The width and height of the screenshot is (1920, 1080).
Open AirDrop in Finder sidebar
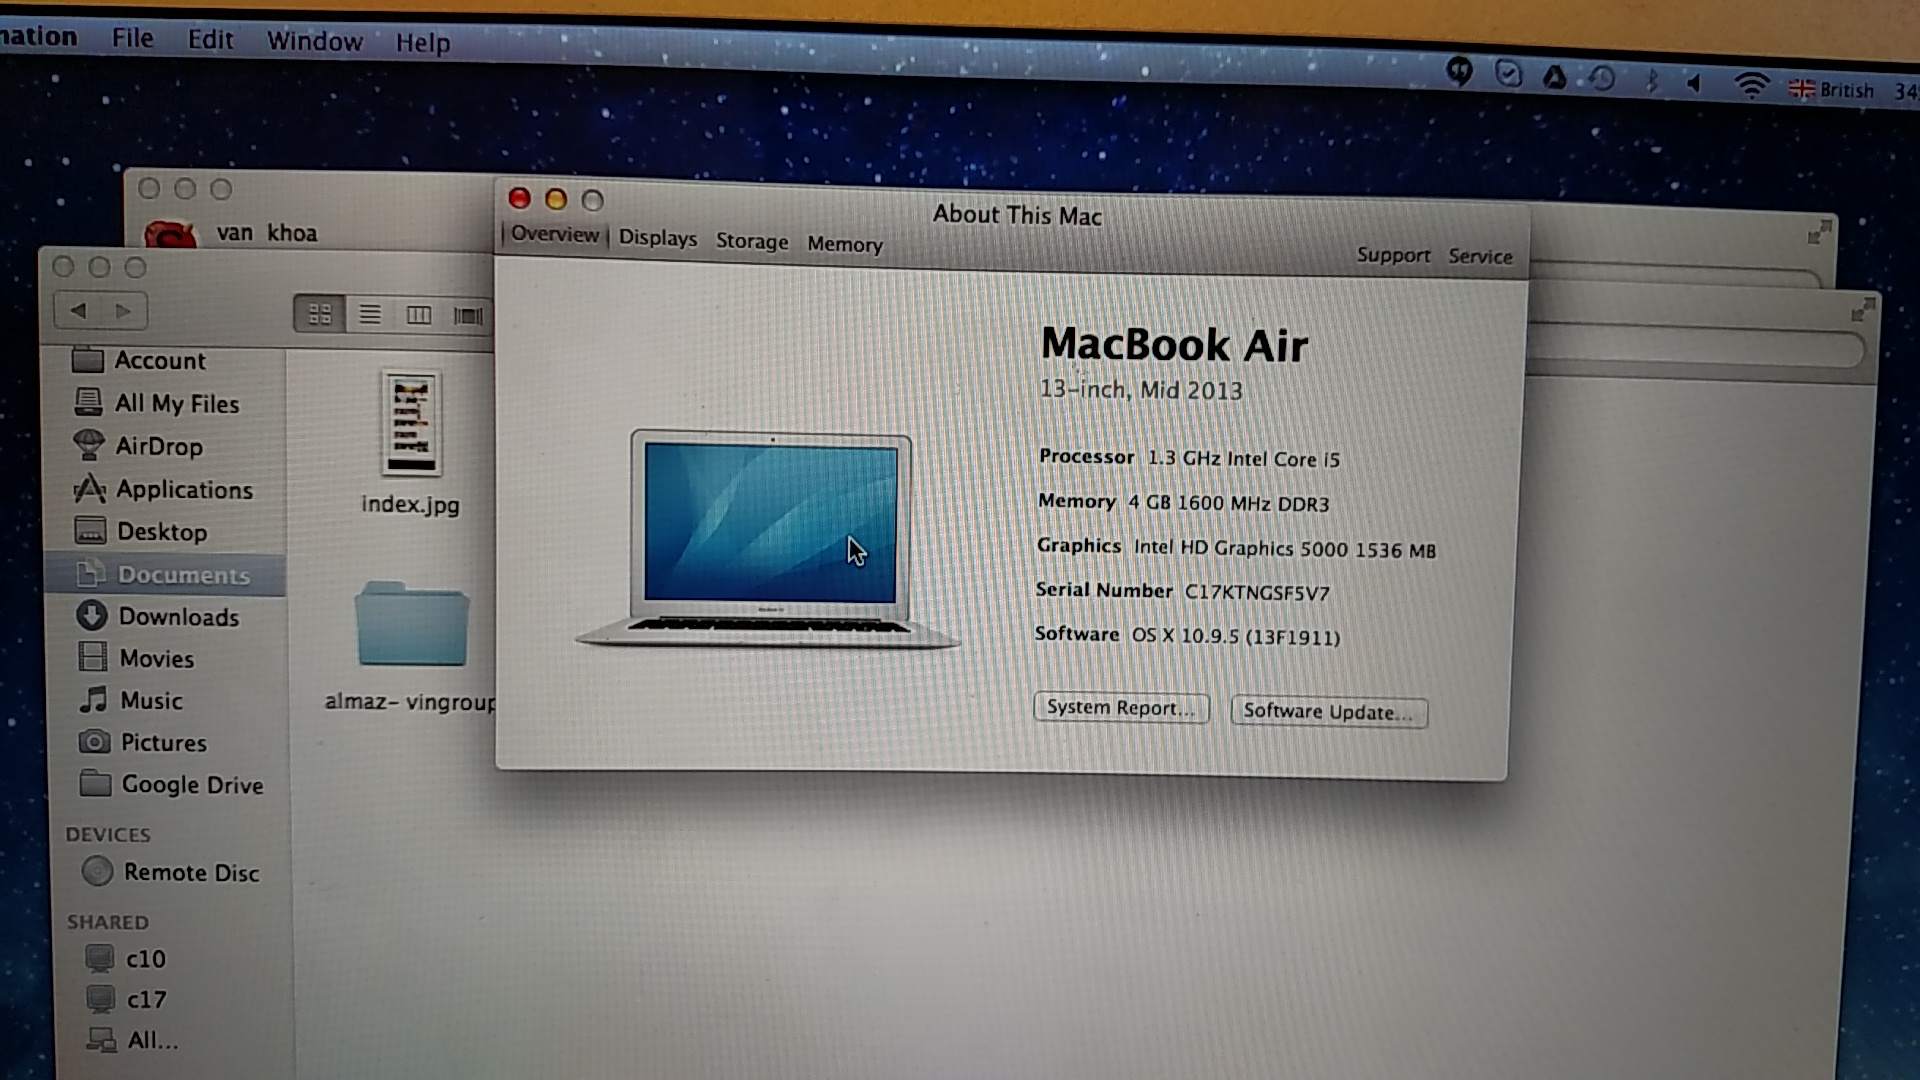click(x=138, y=446)
